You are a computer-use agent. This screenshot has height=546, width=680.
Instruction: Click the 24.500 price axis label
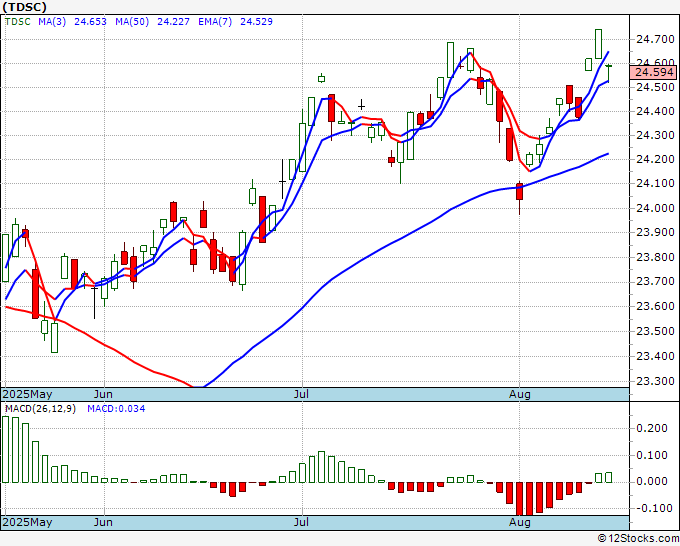[655, 87]
